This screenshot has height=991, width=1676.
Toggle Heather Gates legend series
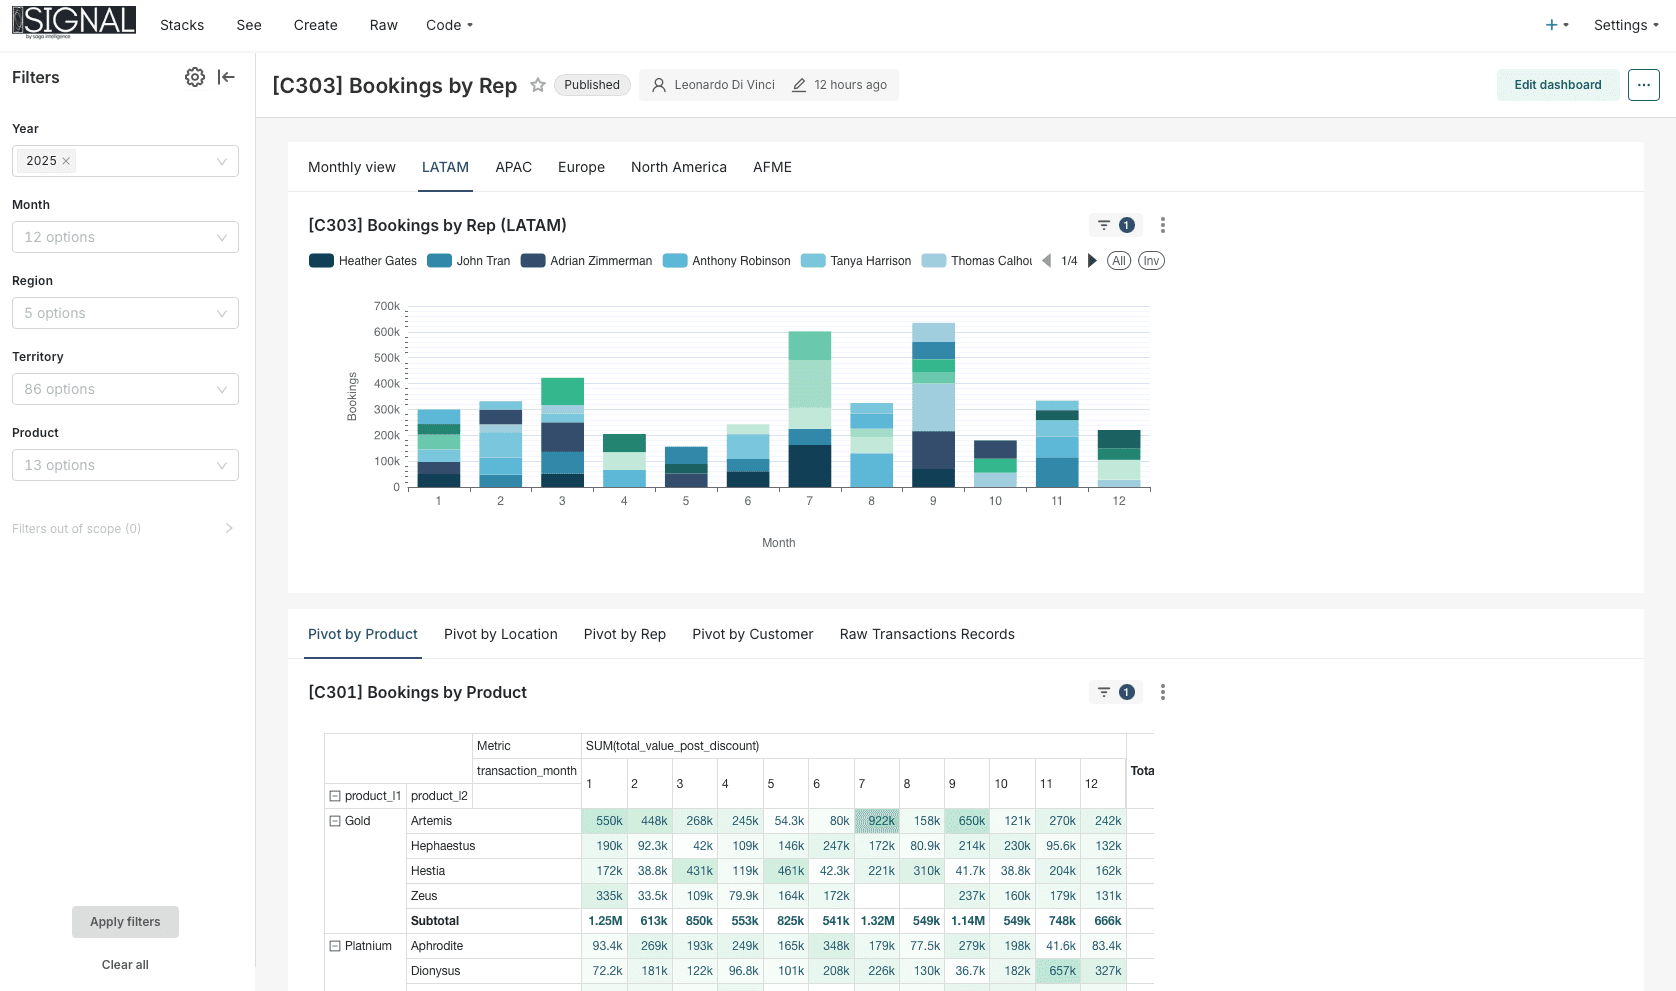click(363, 261)
